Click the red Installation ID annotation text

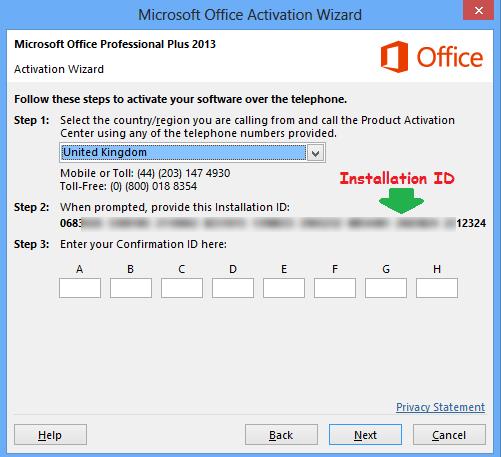click(397, 178)
